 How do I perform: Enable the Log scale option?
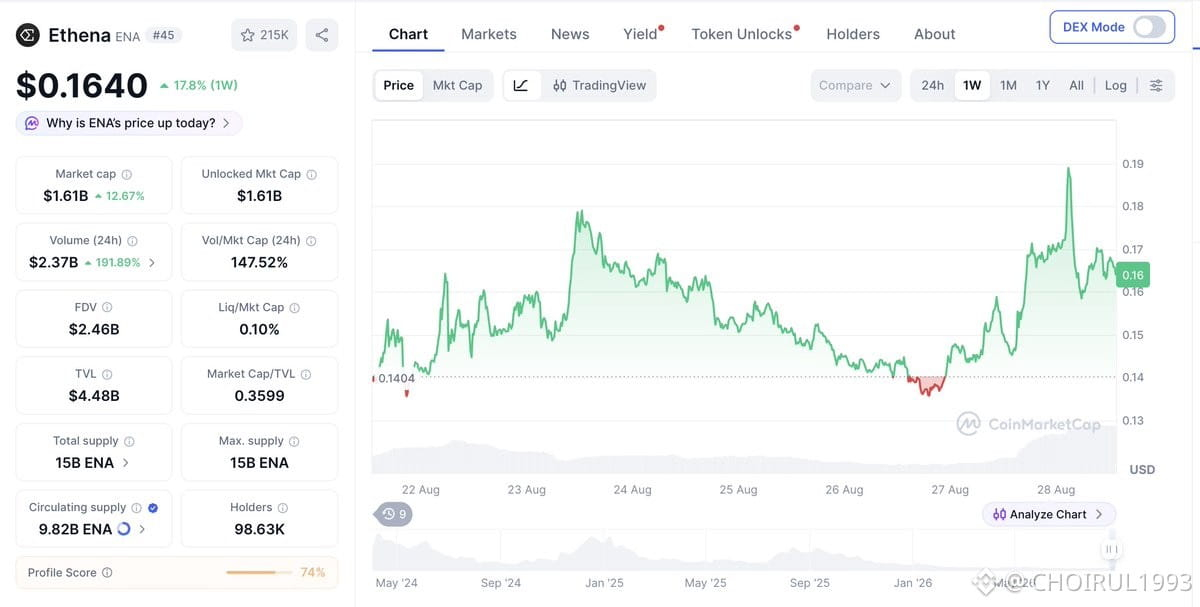(1115, 85)
